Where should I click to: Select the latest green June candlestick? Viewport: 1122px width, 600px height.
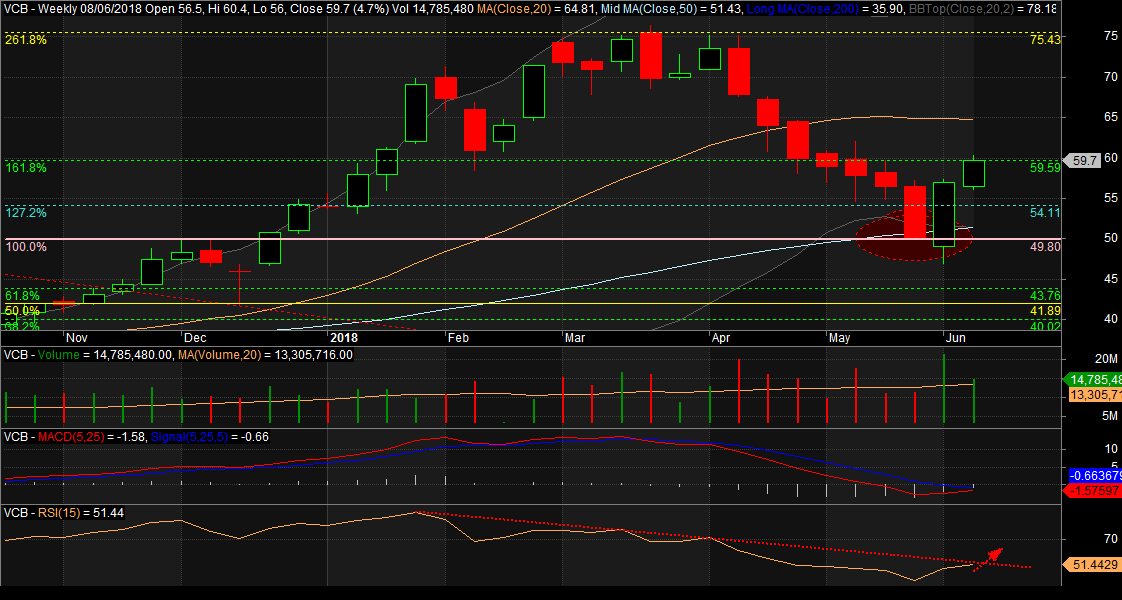(x=974, y=173)
